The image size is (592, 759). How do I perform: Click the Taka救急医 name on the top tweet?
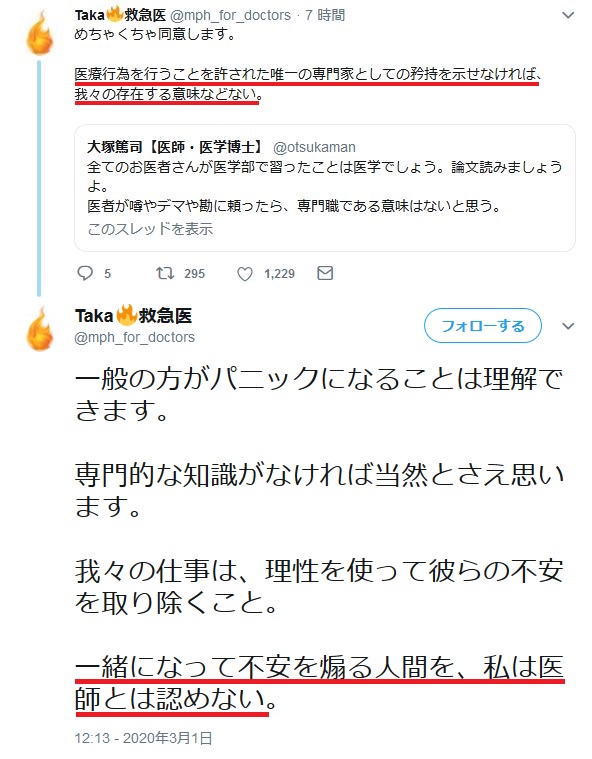[121, 15]
